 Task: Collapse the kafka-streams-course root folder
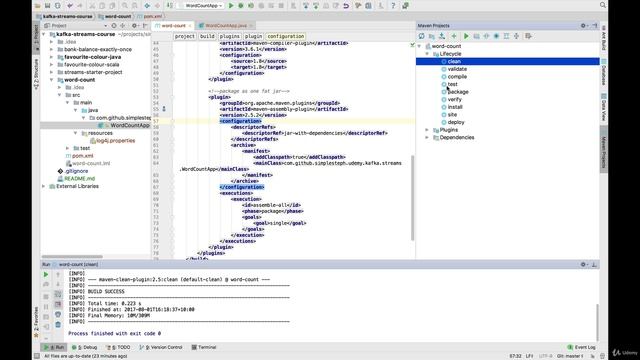[44, 34]
